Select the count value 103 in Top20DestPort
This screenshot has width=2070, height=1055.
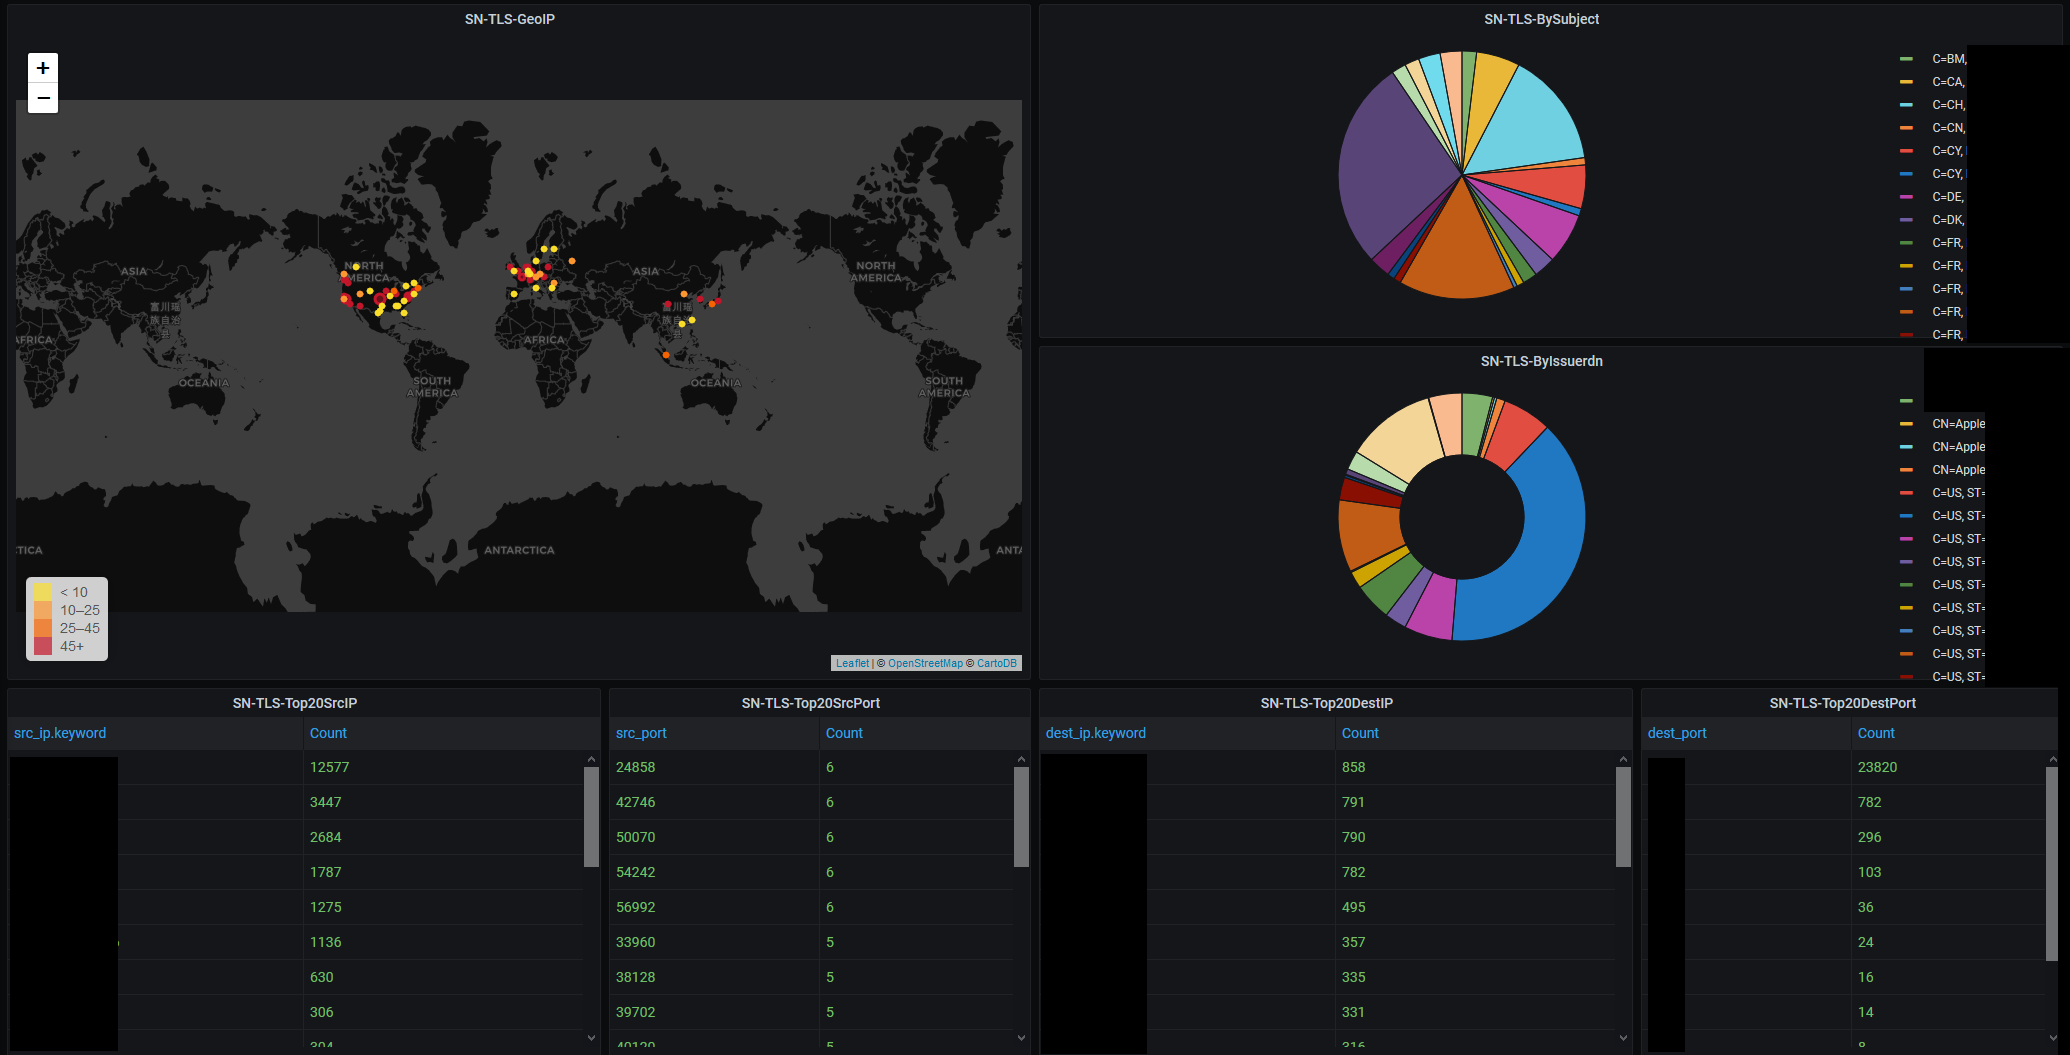(x=1870, y=872)
